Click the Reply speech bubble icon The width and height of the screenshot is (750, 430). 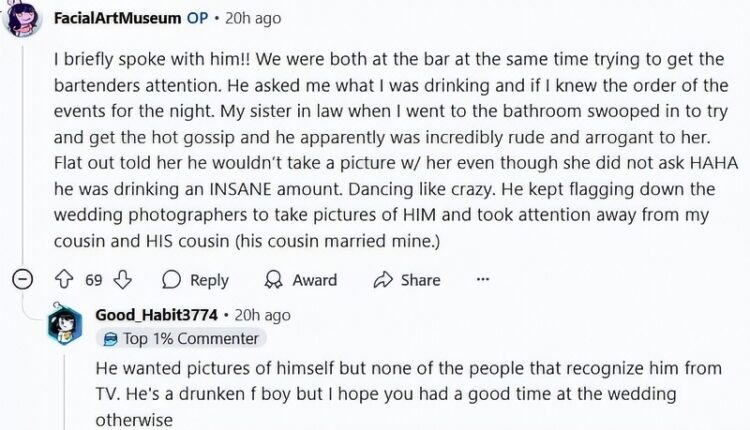click(x=171, y=280)
